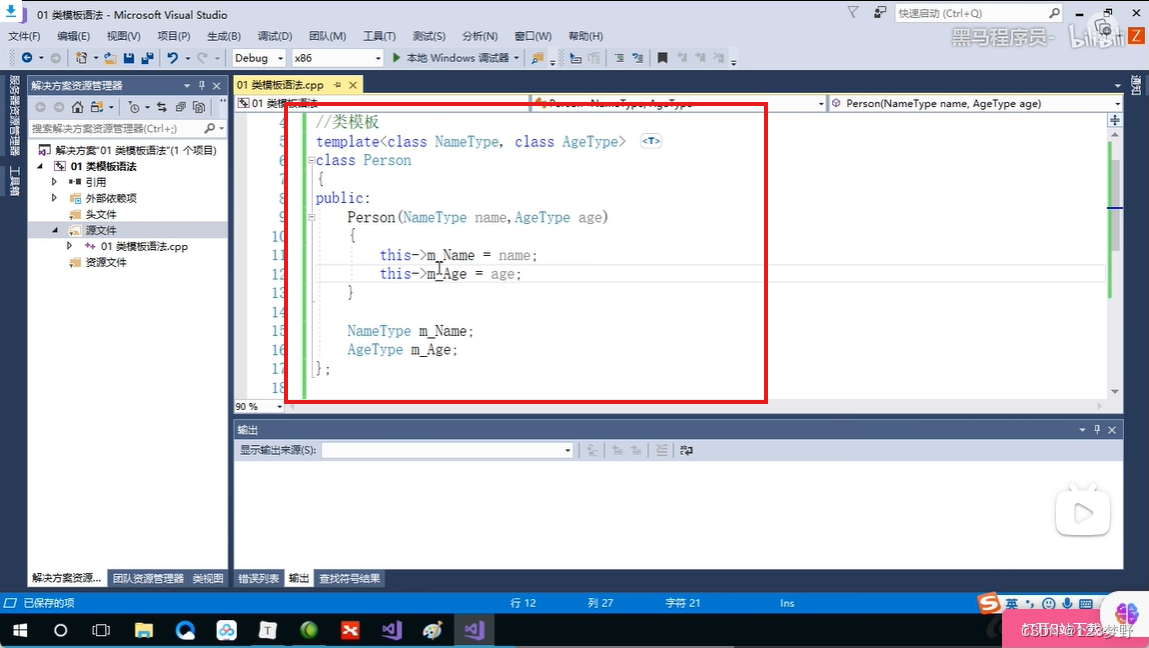Switch to the 查找符号结果 tab

click(x=350, y=578)
